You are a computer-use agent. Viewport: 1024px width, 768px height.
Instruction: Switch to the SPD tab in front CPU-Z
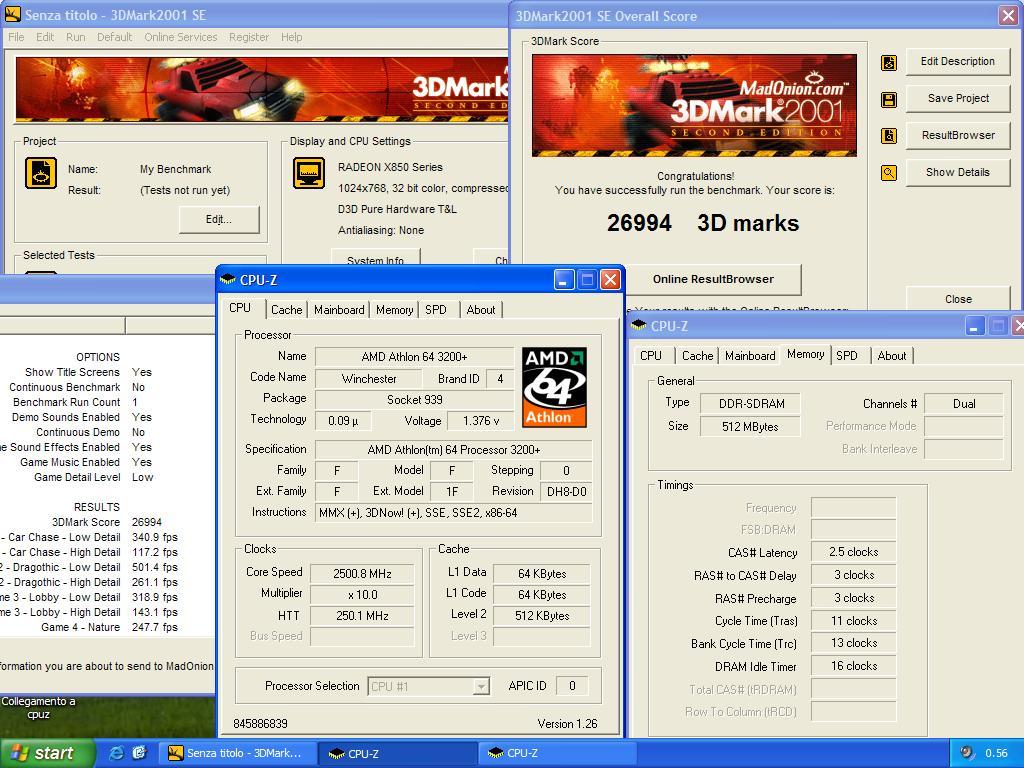(x=436, y=310)
